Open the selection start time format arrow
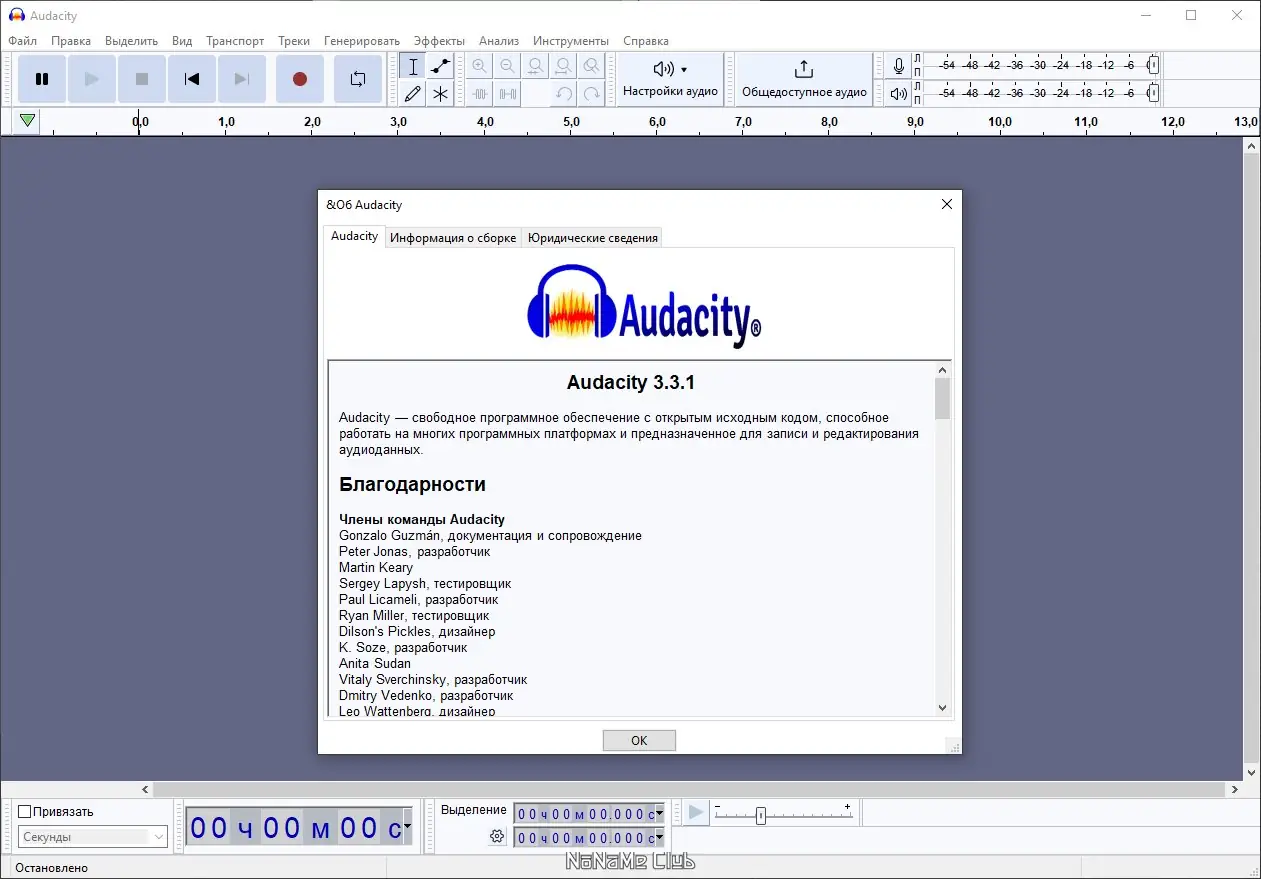1261x879 pixels. click(660, 814)
